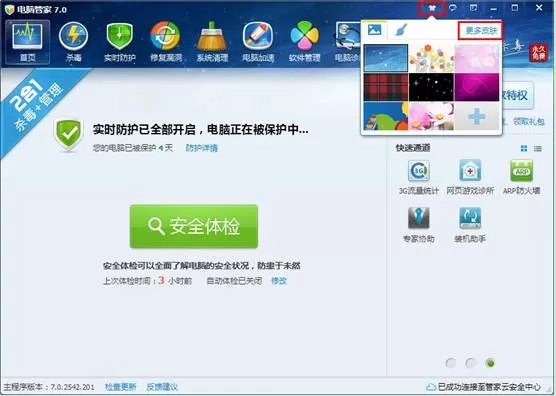Apply the magenta purple skin thumbnail
This screenshot has width=556, height=396.
tap(477, 87)
